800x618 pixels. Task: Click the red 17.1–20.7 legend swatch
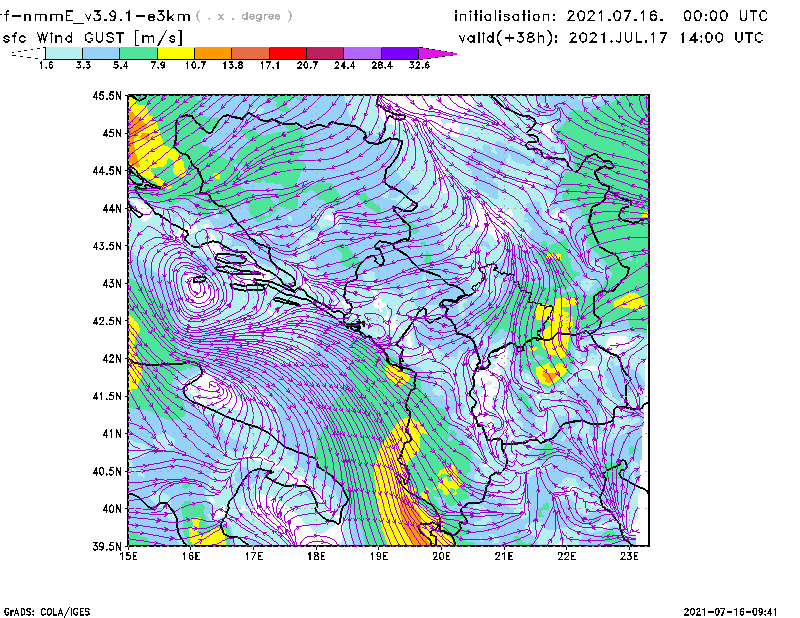click(288, 53)
